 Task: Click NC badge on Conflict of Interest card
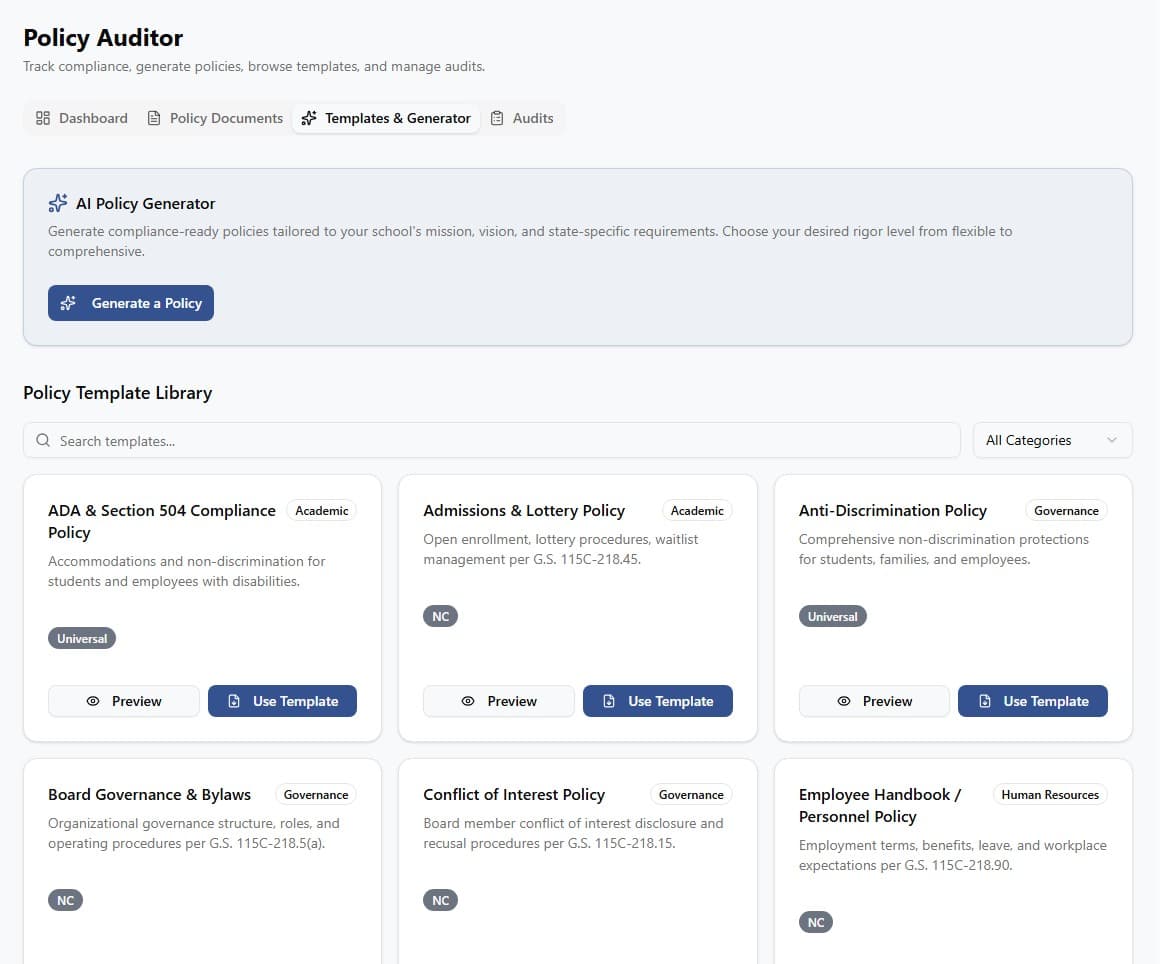coord(440,900)
